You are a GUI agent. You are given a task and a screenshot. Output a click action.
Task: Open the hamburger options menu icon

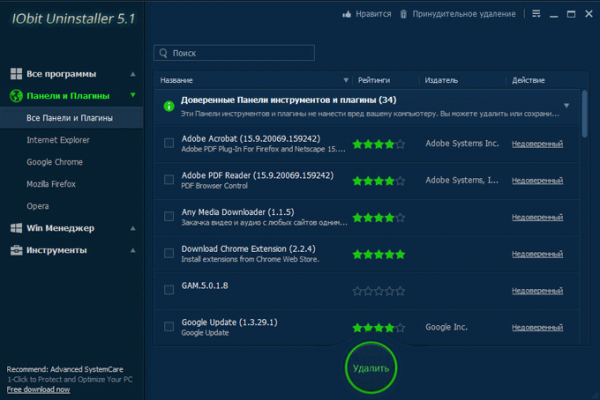point(536,14)
